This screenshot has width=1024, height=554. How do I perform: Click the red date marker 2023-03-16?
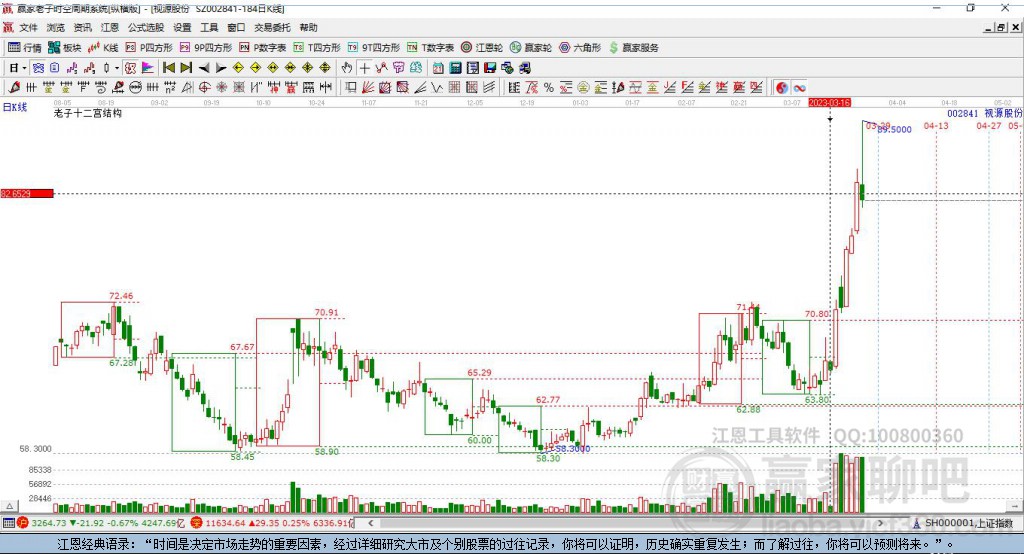[829, 103]
